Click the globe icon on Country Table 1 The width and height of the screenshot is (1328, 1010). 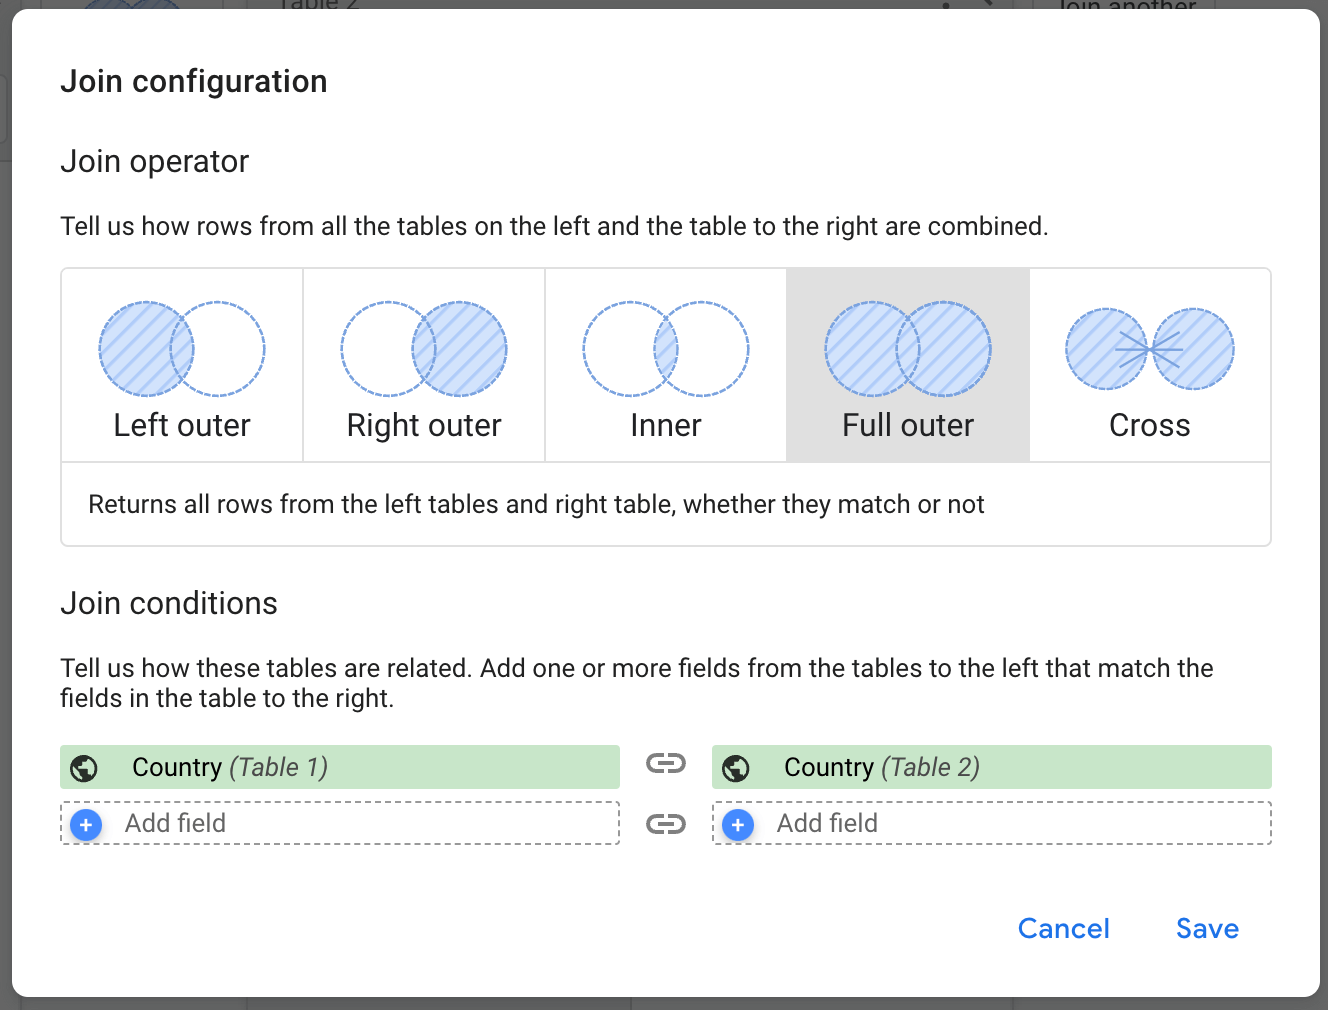(84, 768)
